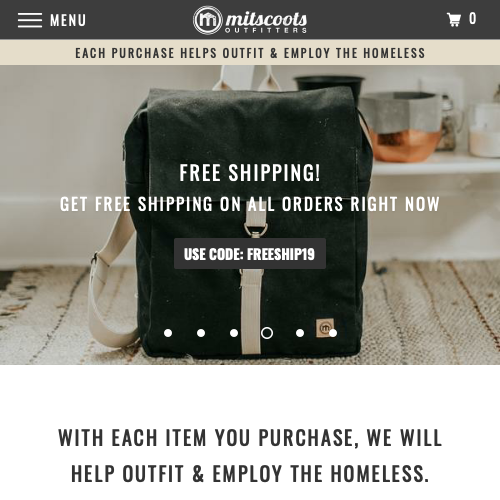The width and height of the screenshot is (500, 500).
Task: Click the circular m logo emblem
Action: click(208, 20)
